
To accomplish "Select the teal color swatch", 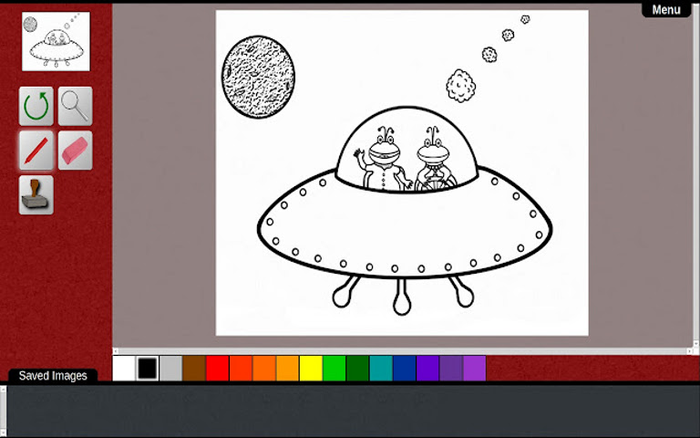I will pyautogui.click(x=381, y=368).
